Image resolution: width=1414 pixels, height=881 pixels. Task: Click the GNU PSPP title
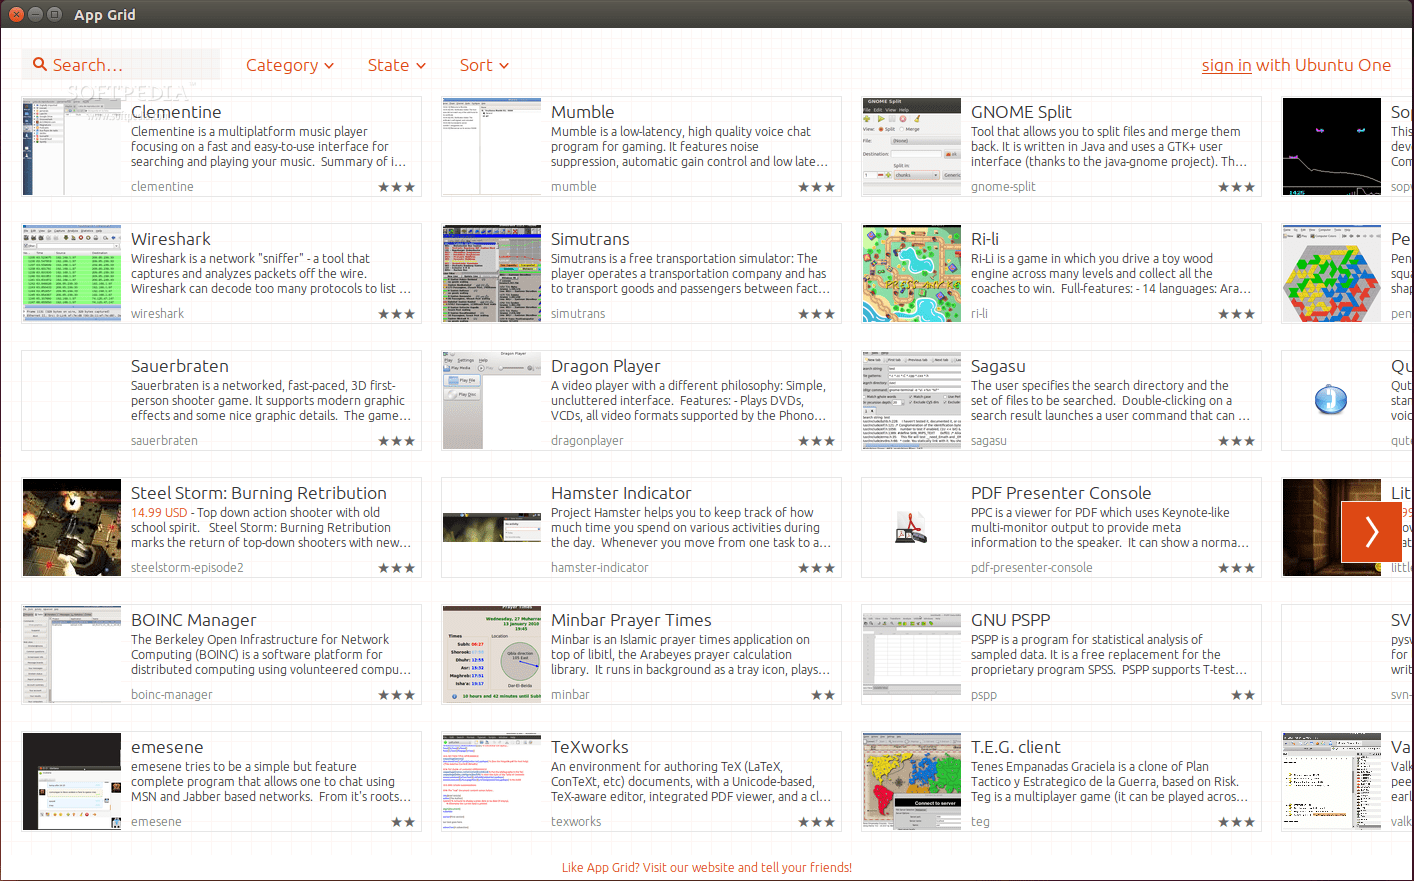point(1011,620)
